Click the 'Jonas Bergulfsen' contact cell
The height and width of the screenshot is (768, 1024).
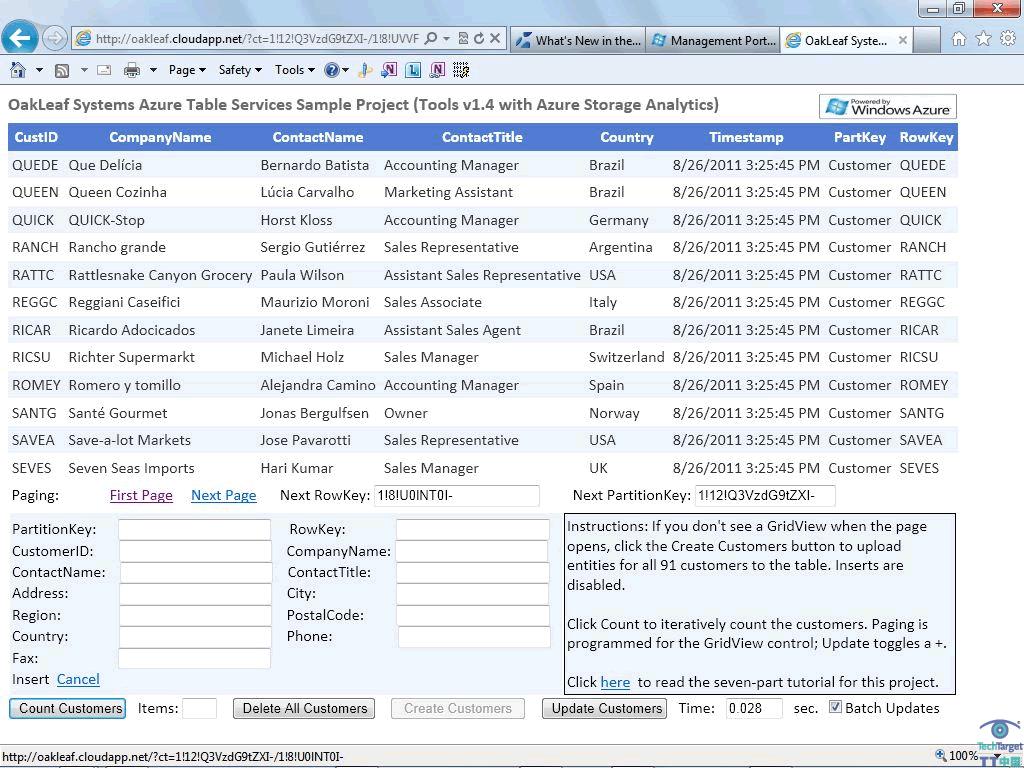[314, 413]
